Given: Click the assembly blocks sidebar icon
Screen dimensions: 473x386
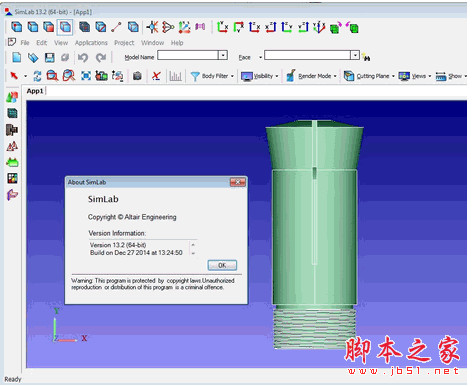Looking at the screenshot, I should click(12, 130).
